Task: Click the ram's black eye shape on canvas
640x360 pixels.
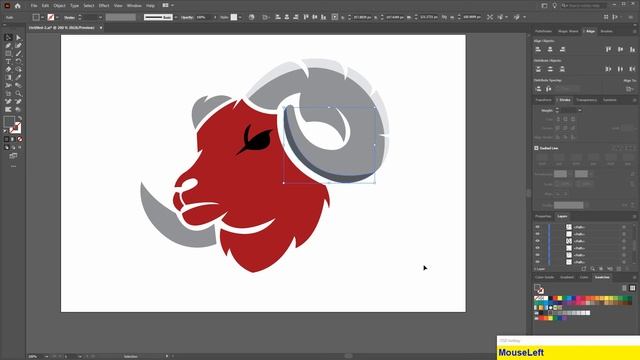Action: [x=258, y=141]
